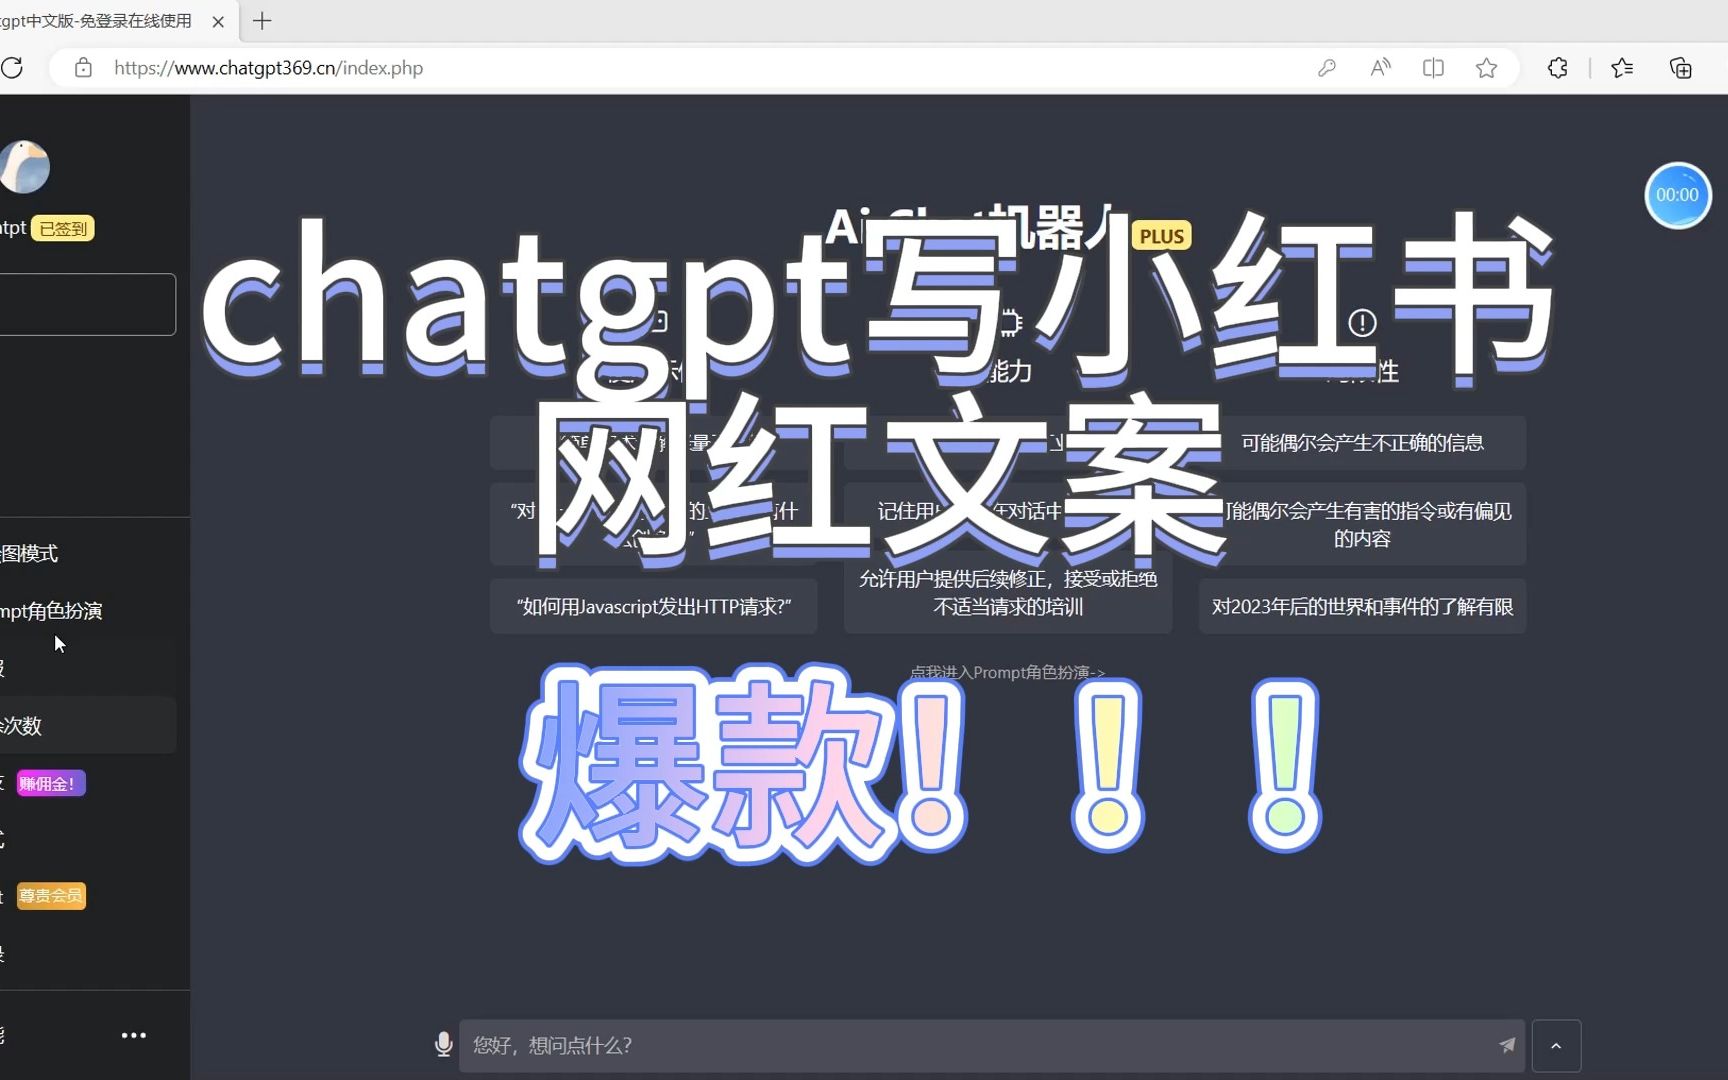Click the 尊贵会员 gold badge

click(51, 895)
